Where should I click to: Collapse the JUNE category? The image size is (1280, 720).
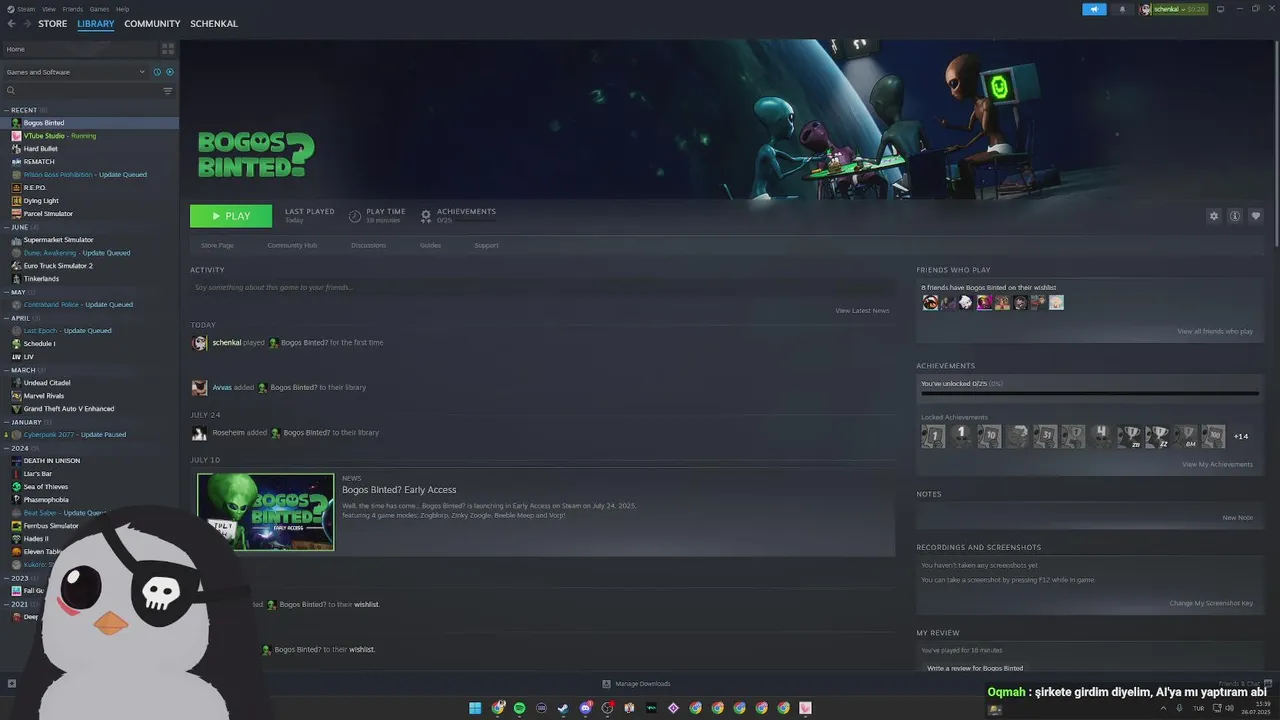(x=19, y=227)
